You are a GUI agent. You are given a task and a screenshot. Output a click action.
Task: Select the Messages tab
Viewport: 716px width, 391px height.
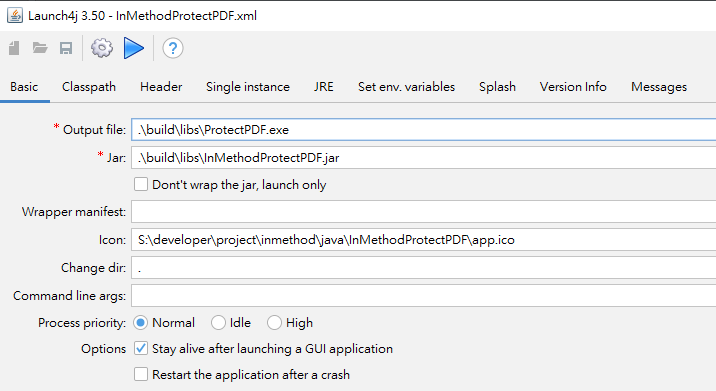659,87
